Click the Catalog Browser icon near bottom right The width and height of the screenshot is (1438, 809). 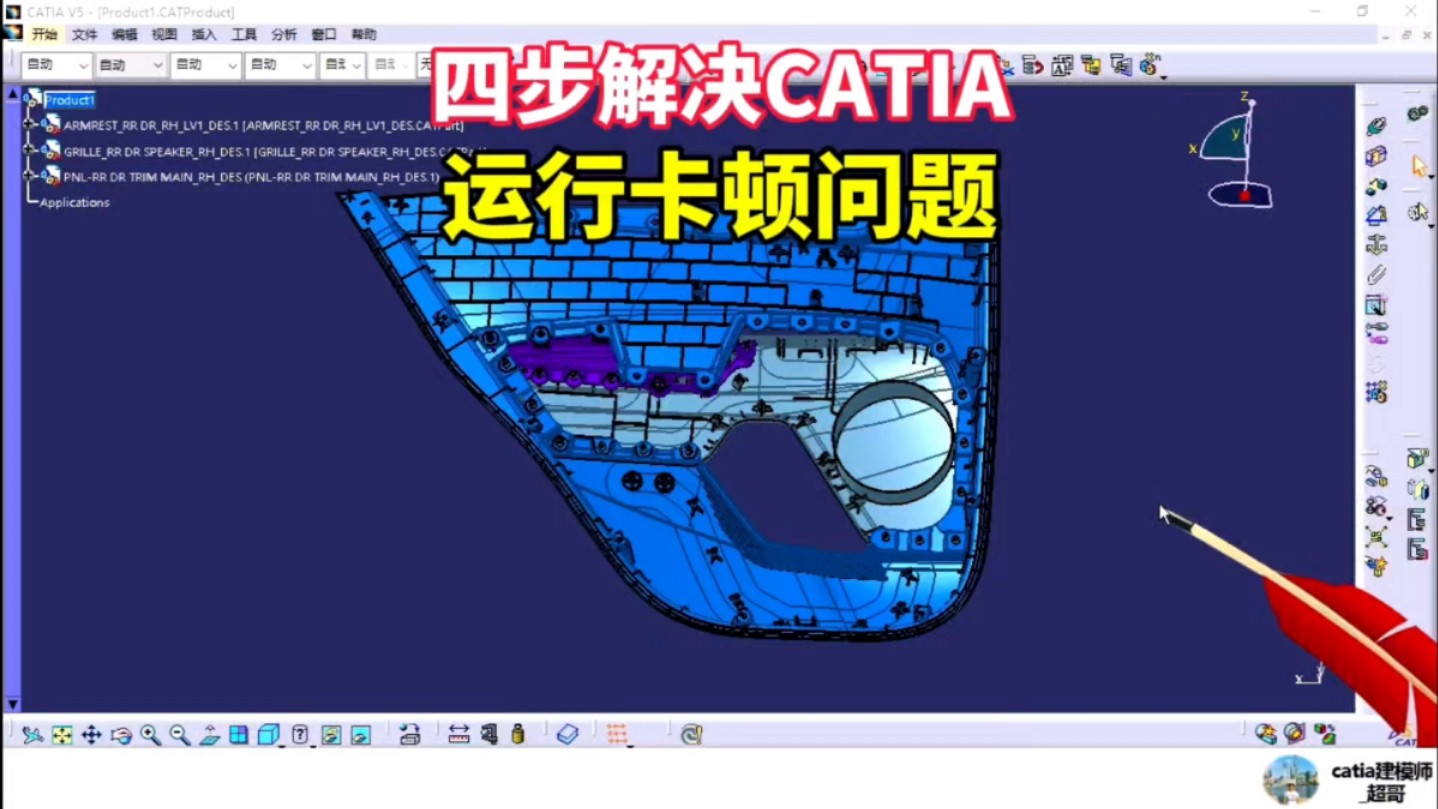pyautogui.click(x=1266, y=734)
